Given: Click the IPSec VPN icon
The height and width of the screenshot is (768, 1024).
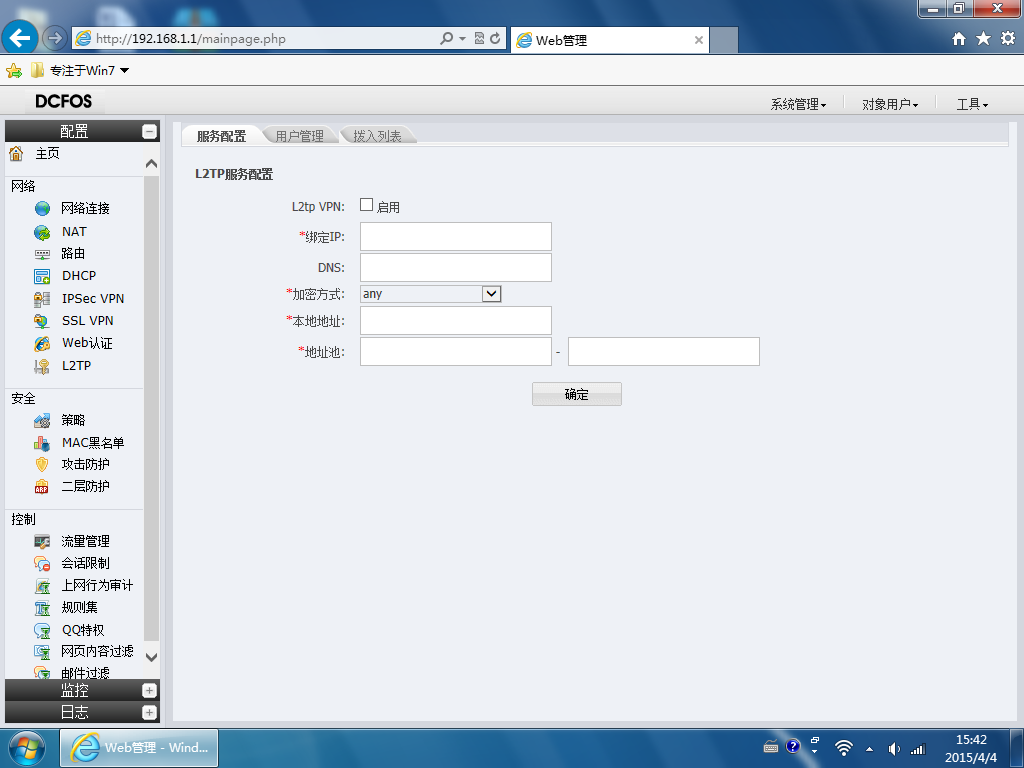Looking at the screenshot, I should 42,299.
